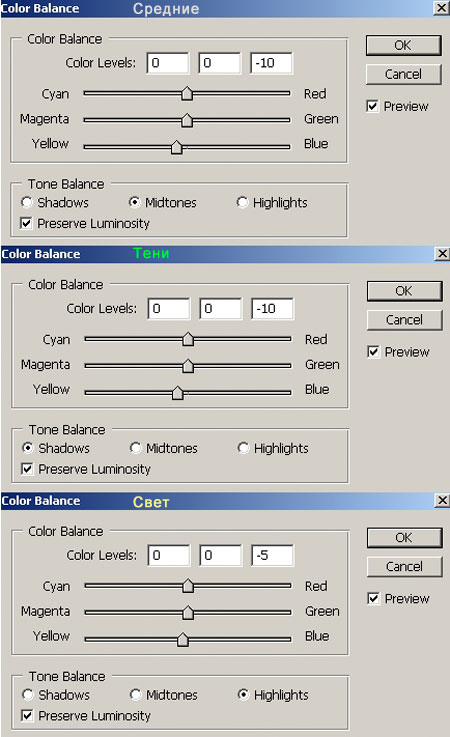Close the Свет Color Balance window

pyautogui.click(x=442, y=501)
